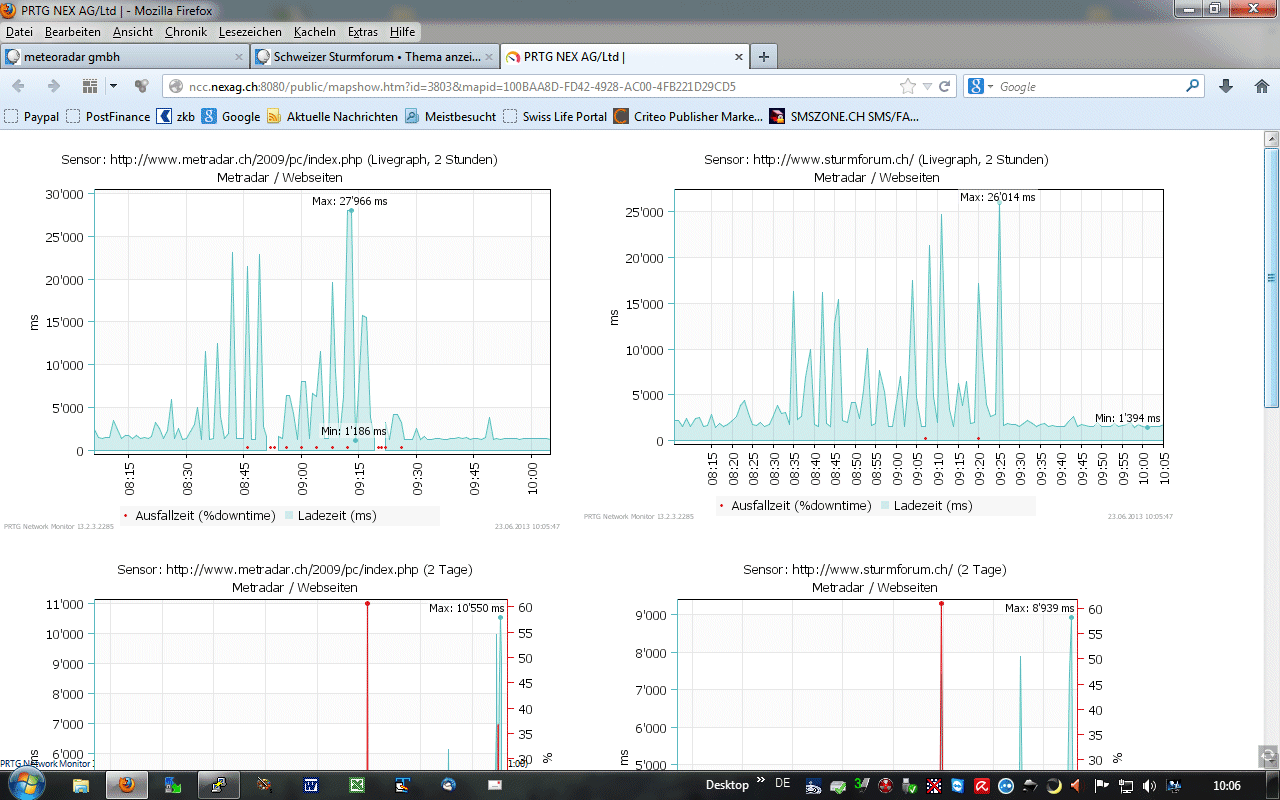Image resolution: width=1280 pixels, height=800 pixels.
Task: Open the Lesezeichen menu
Action: point(250,32)
